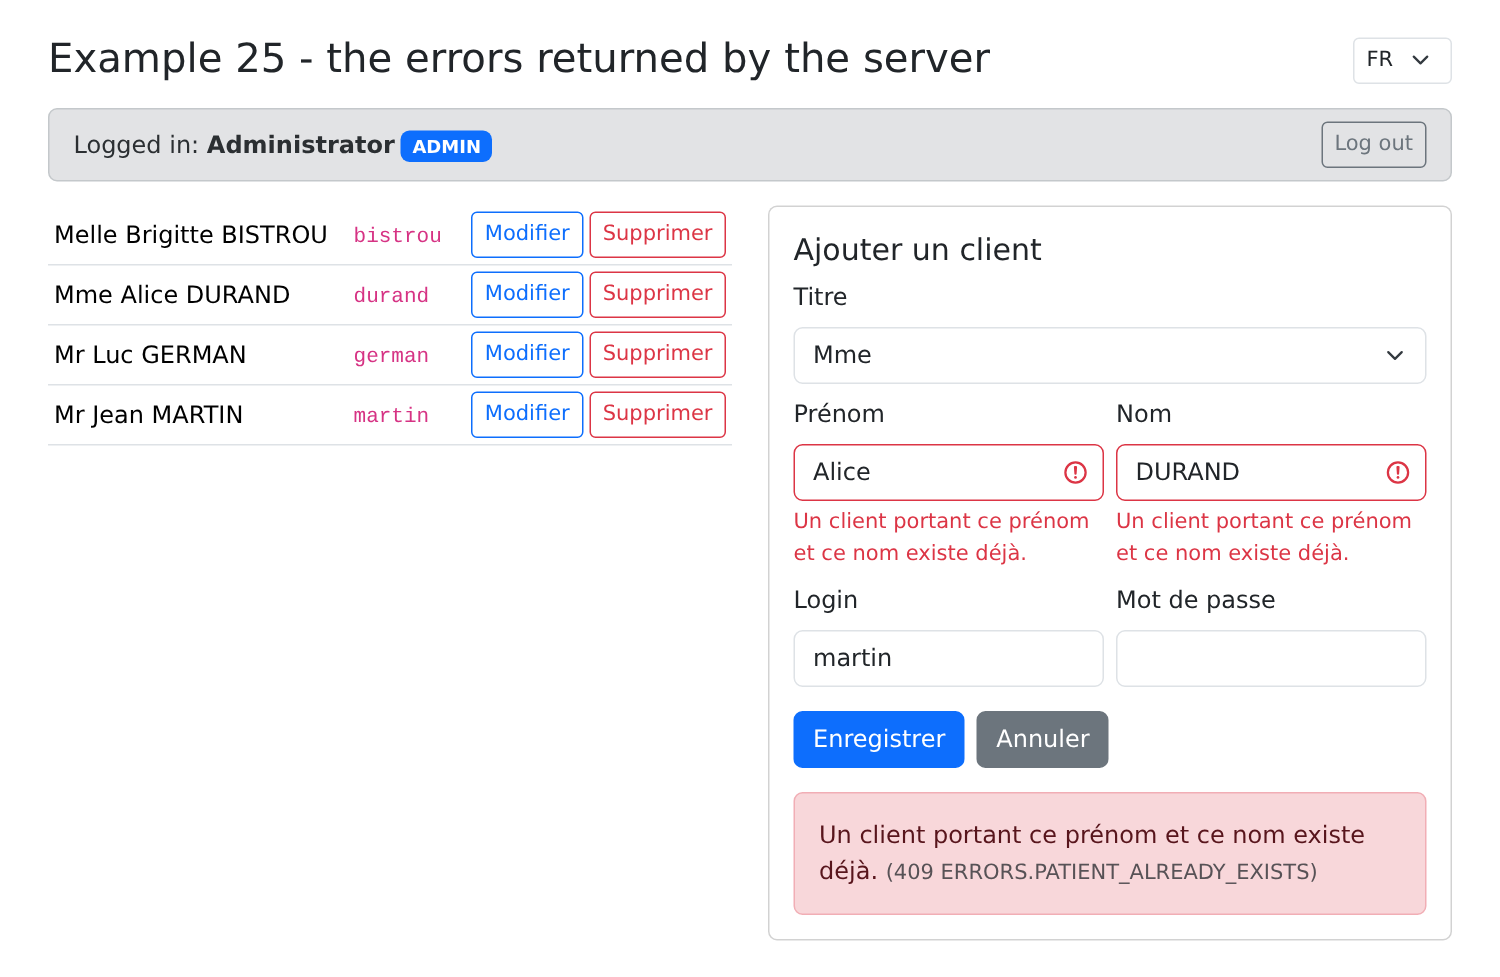Click Modifier for Mme Alice DURAND

(527, 294)
